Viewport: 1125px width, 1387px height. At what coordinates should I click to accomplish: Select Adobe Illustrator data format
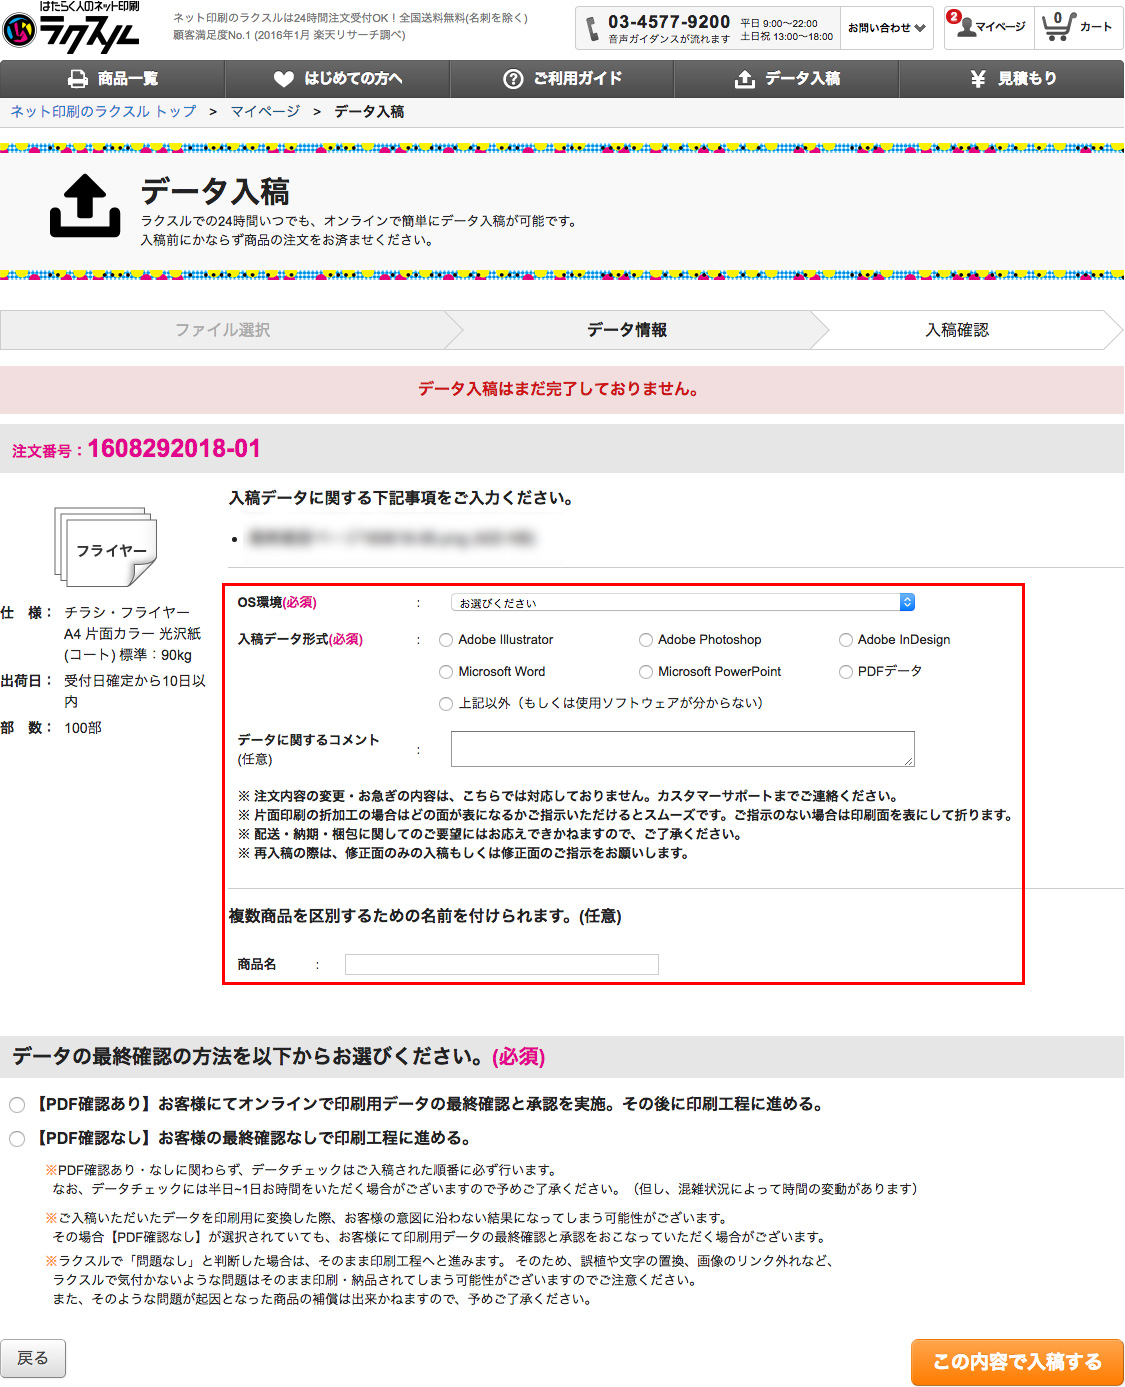pos(446,640)
